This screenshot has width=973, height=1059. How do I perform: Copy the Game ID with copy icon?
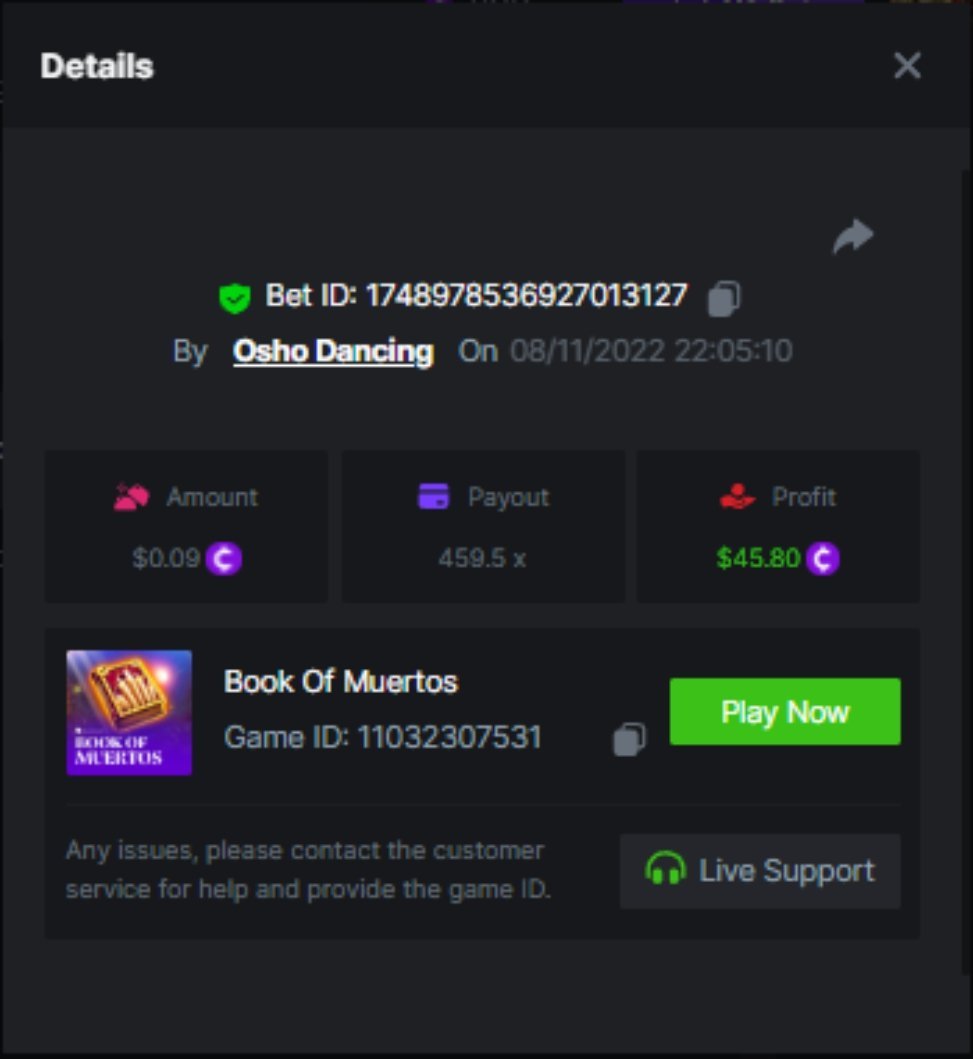629,739
